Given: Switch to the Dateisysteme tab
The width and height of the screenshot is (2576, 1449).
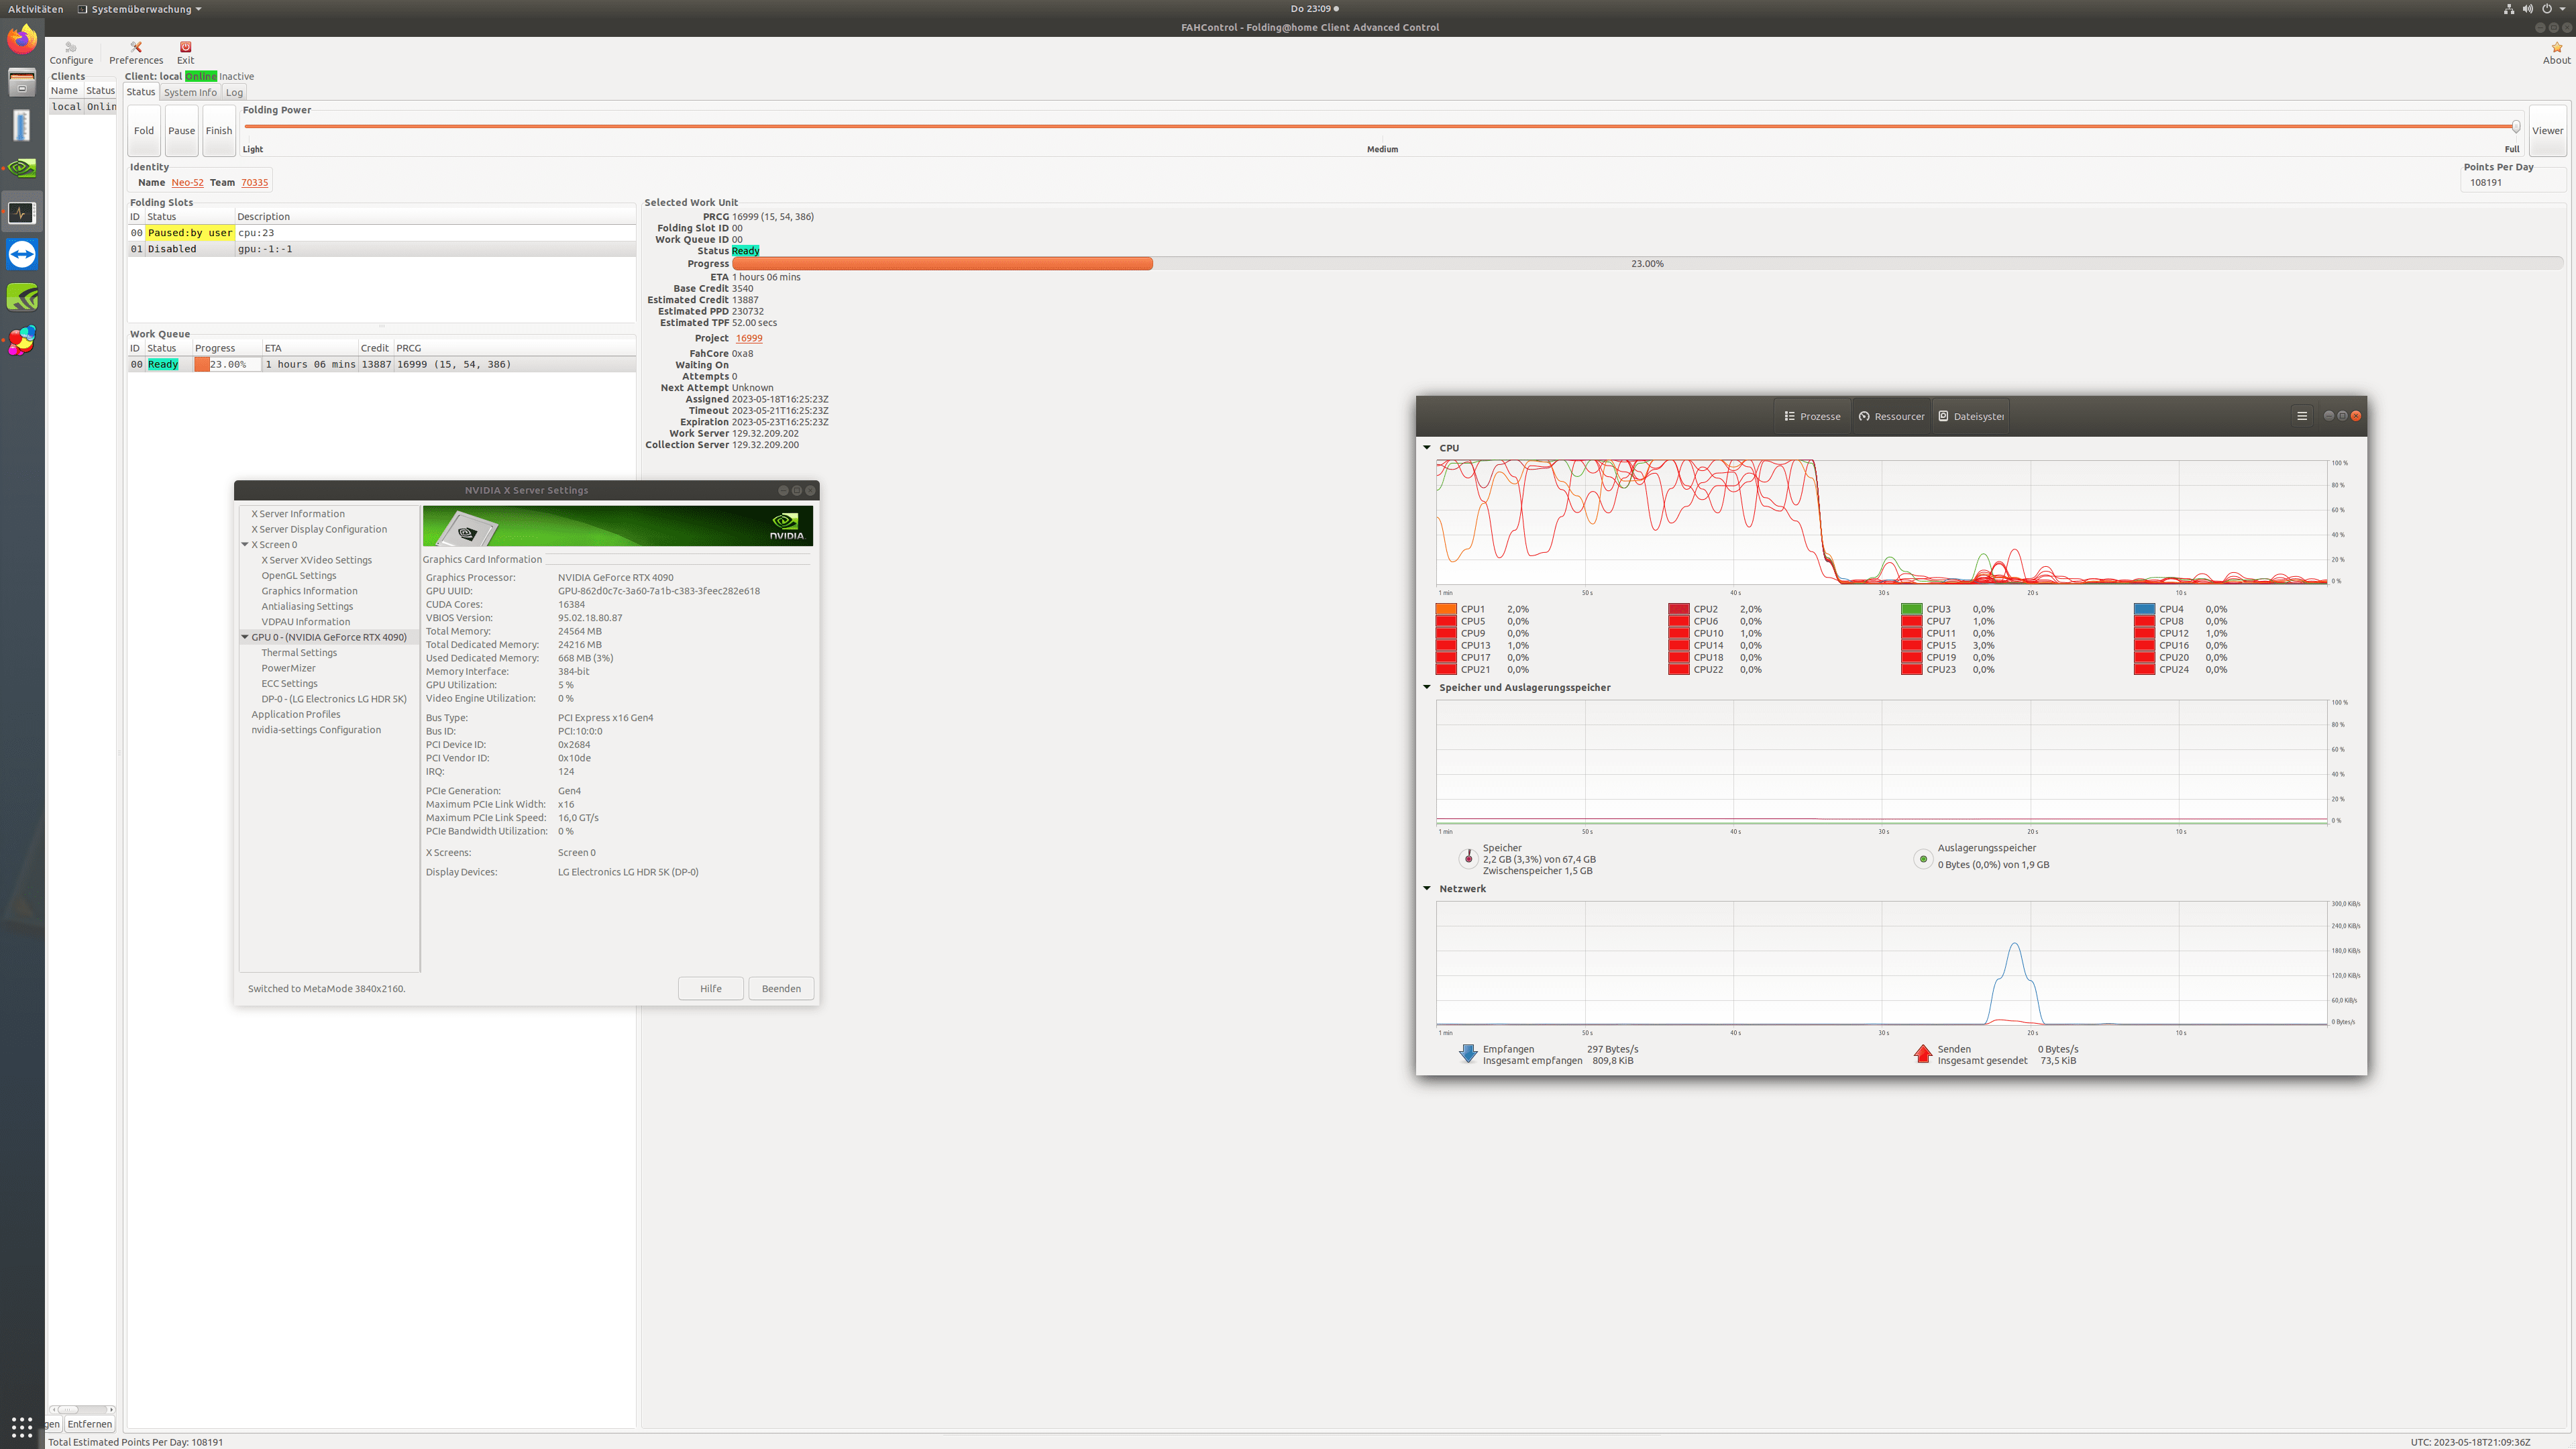Looking at the screenshot, I should [x=1971, y=416].
